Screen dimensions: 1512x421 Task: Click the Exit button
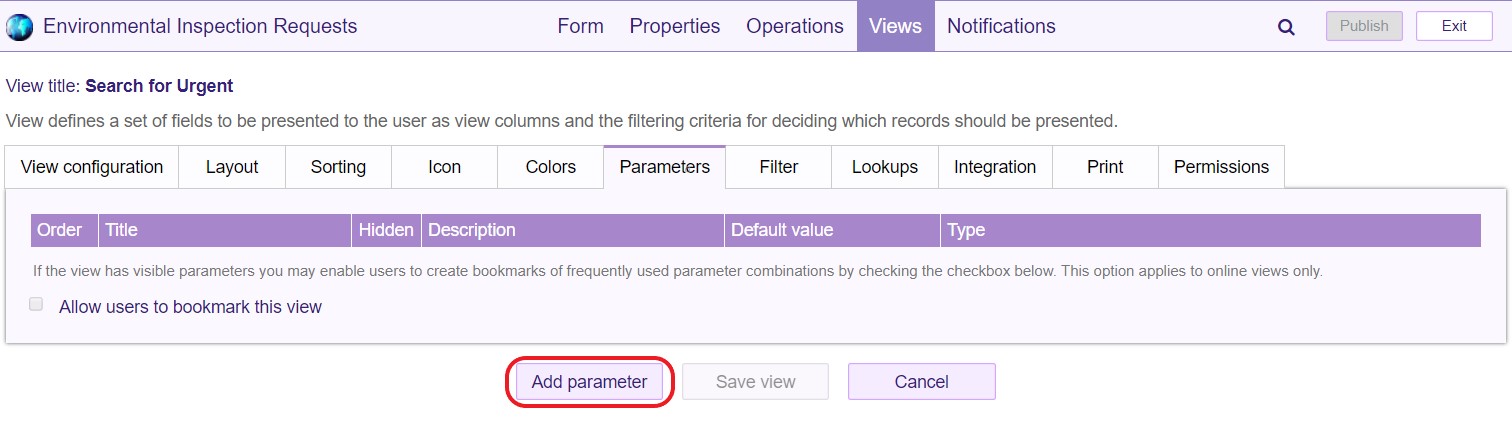1453,27
